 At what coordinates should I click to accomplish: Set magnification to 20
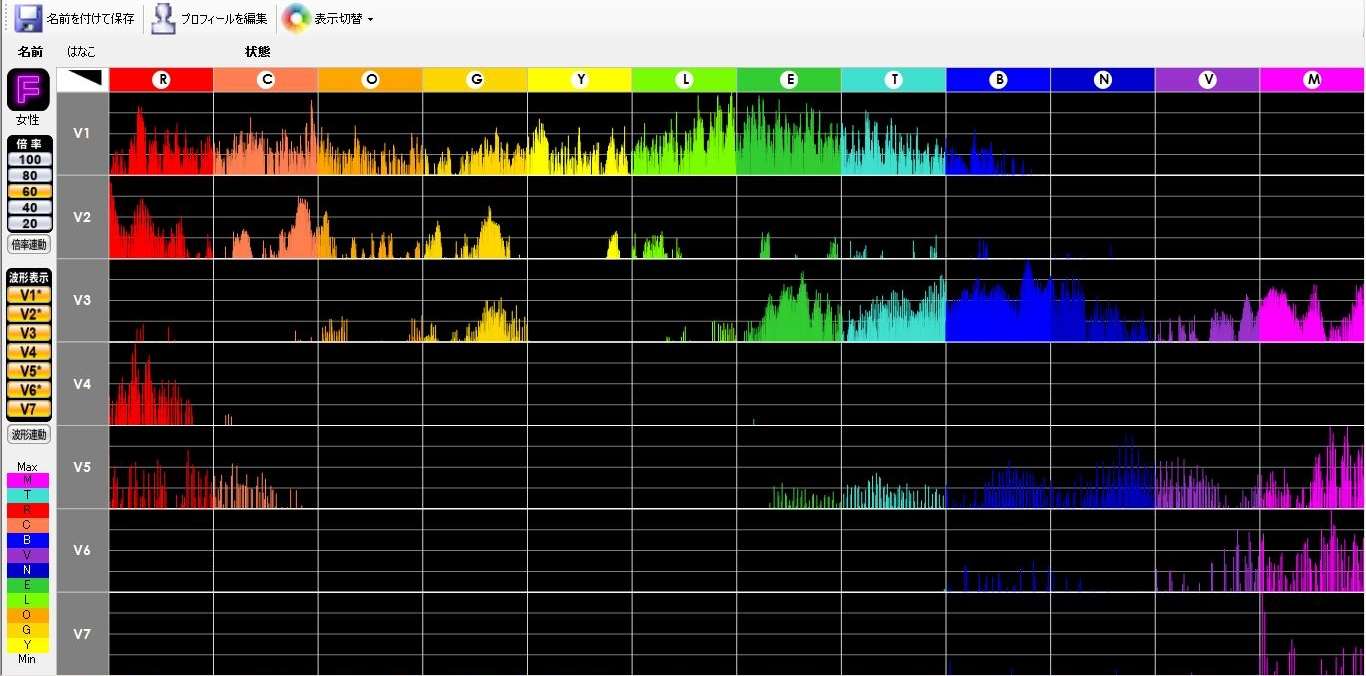[x=29, y=223]
